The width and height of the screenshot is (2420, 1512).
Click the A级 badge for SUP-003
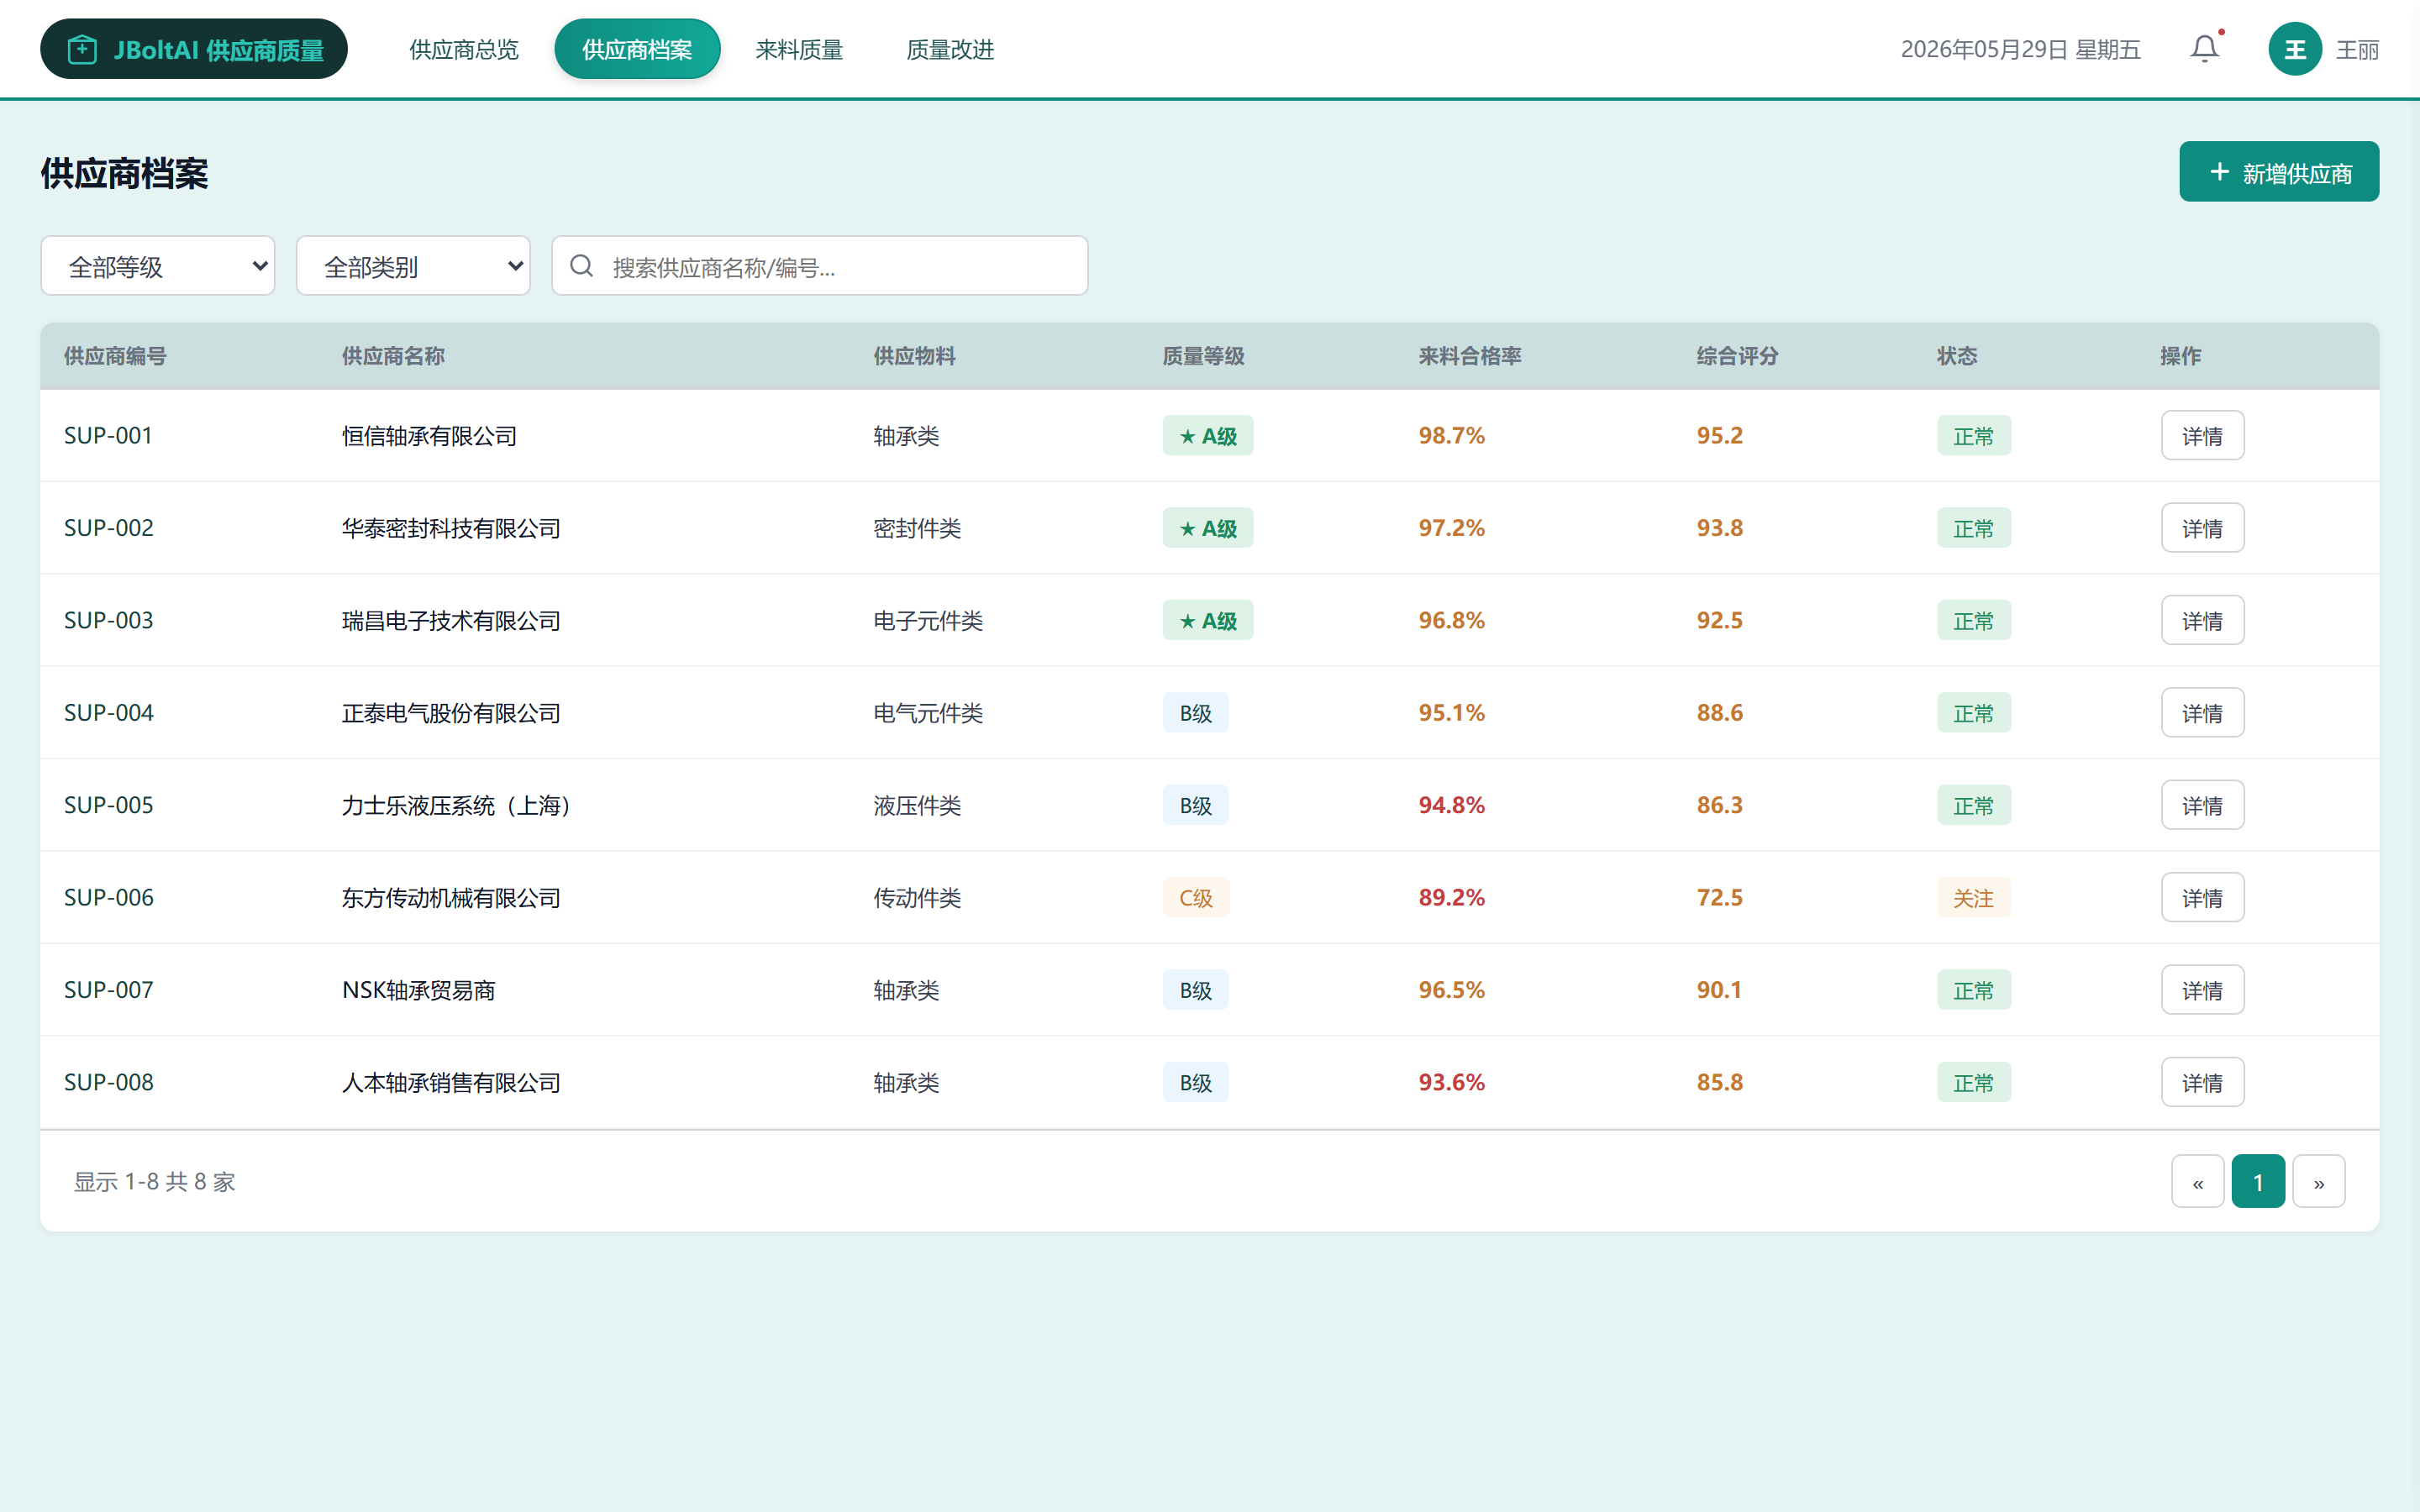[x=1207, y=620]
